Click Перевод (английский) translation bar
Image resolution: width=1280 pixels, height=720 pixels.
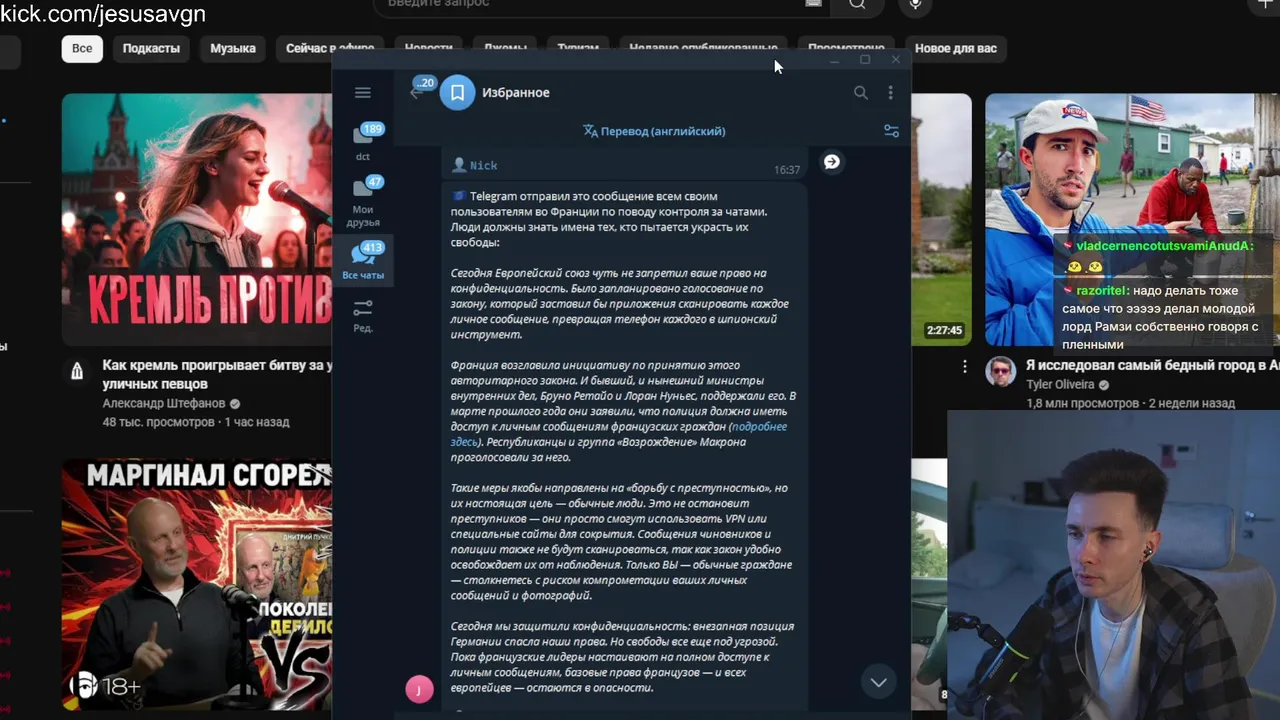pos(654,131)
